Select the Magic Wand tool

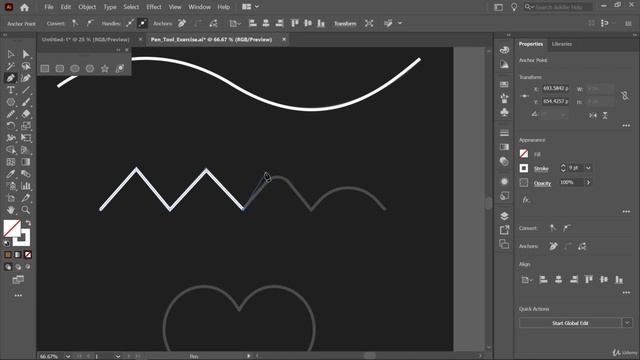click(x=11, y=66)
